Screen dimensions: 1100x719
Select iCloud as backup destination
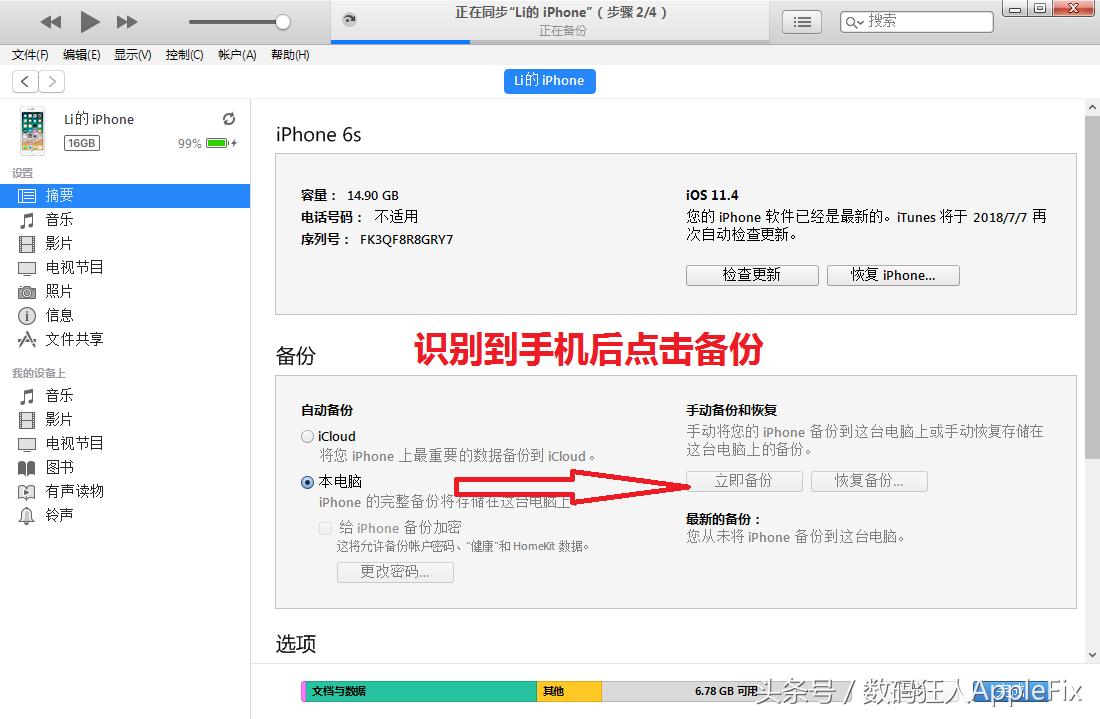307,436
